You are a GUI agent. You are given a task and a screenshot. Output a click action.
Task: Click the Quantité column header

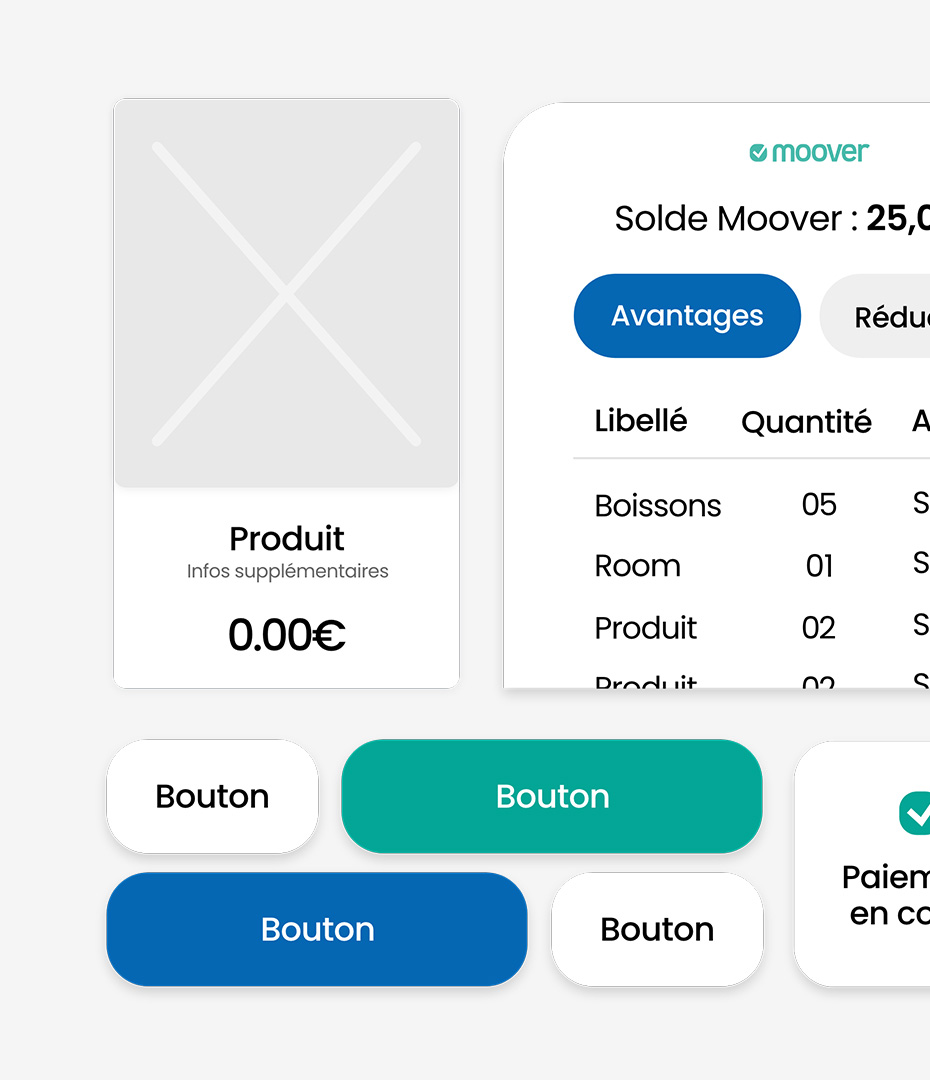pos(806,422)
